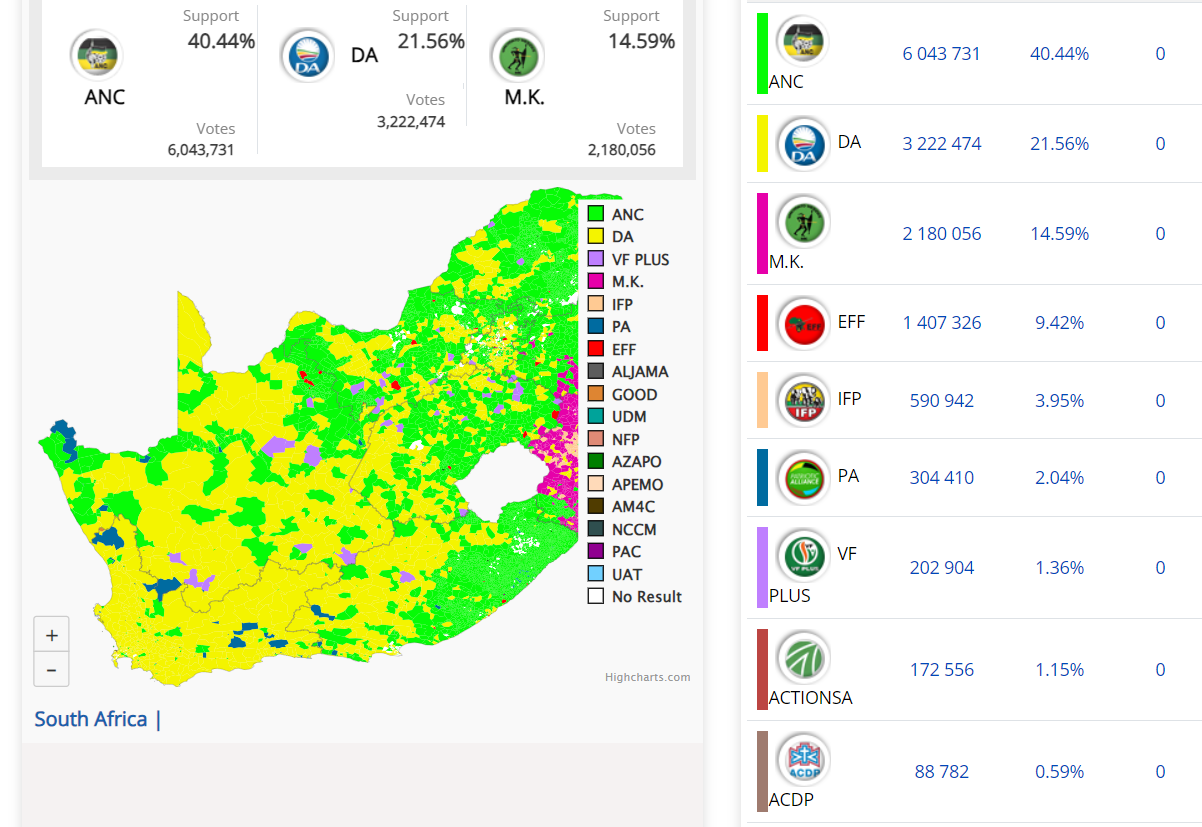Click the 2.04% PA support percentage
Screen dimensions: 1202x827
[x=1059, y=478]
